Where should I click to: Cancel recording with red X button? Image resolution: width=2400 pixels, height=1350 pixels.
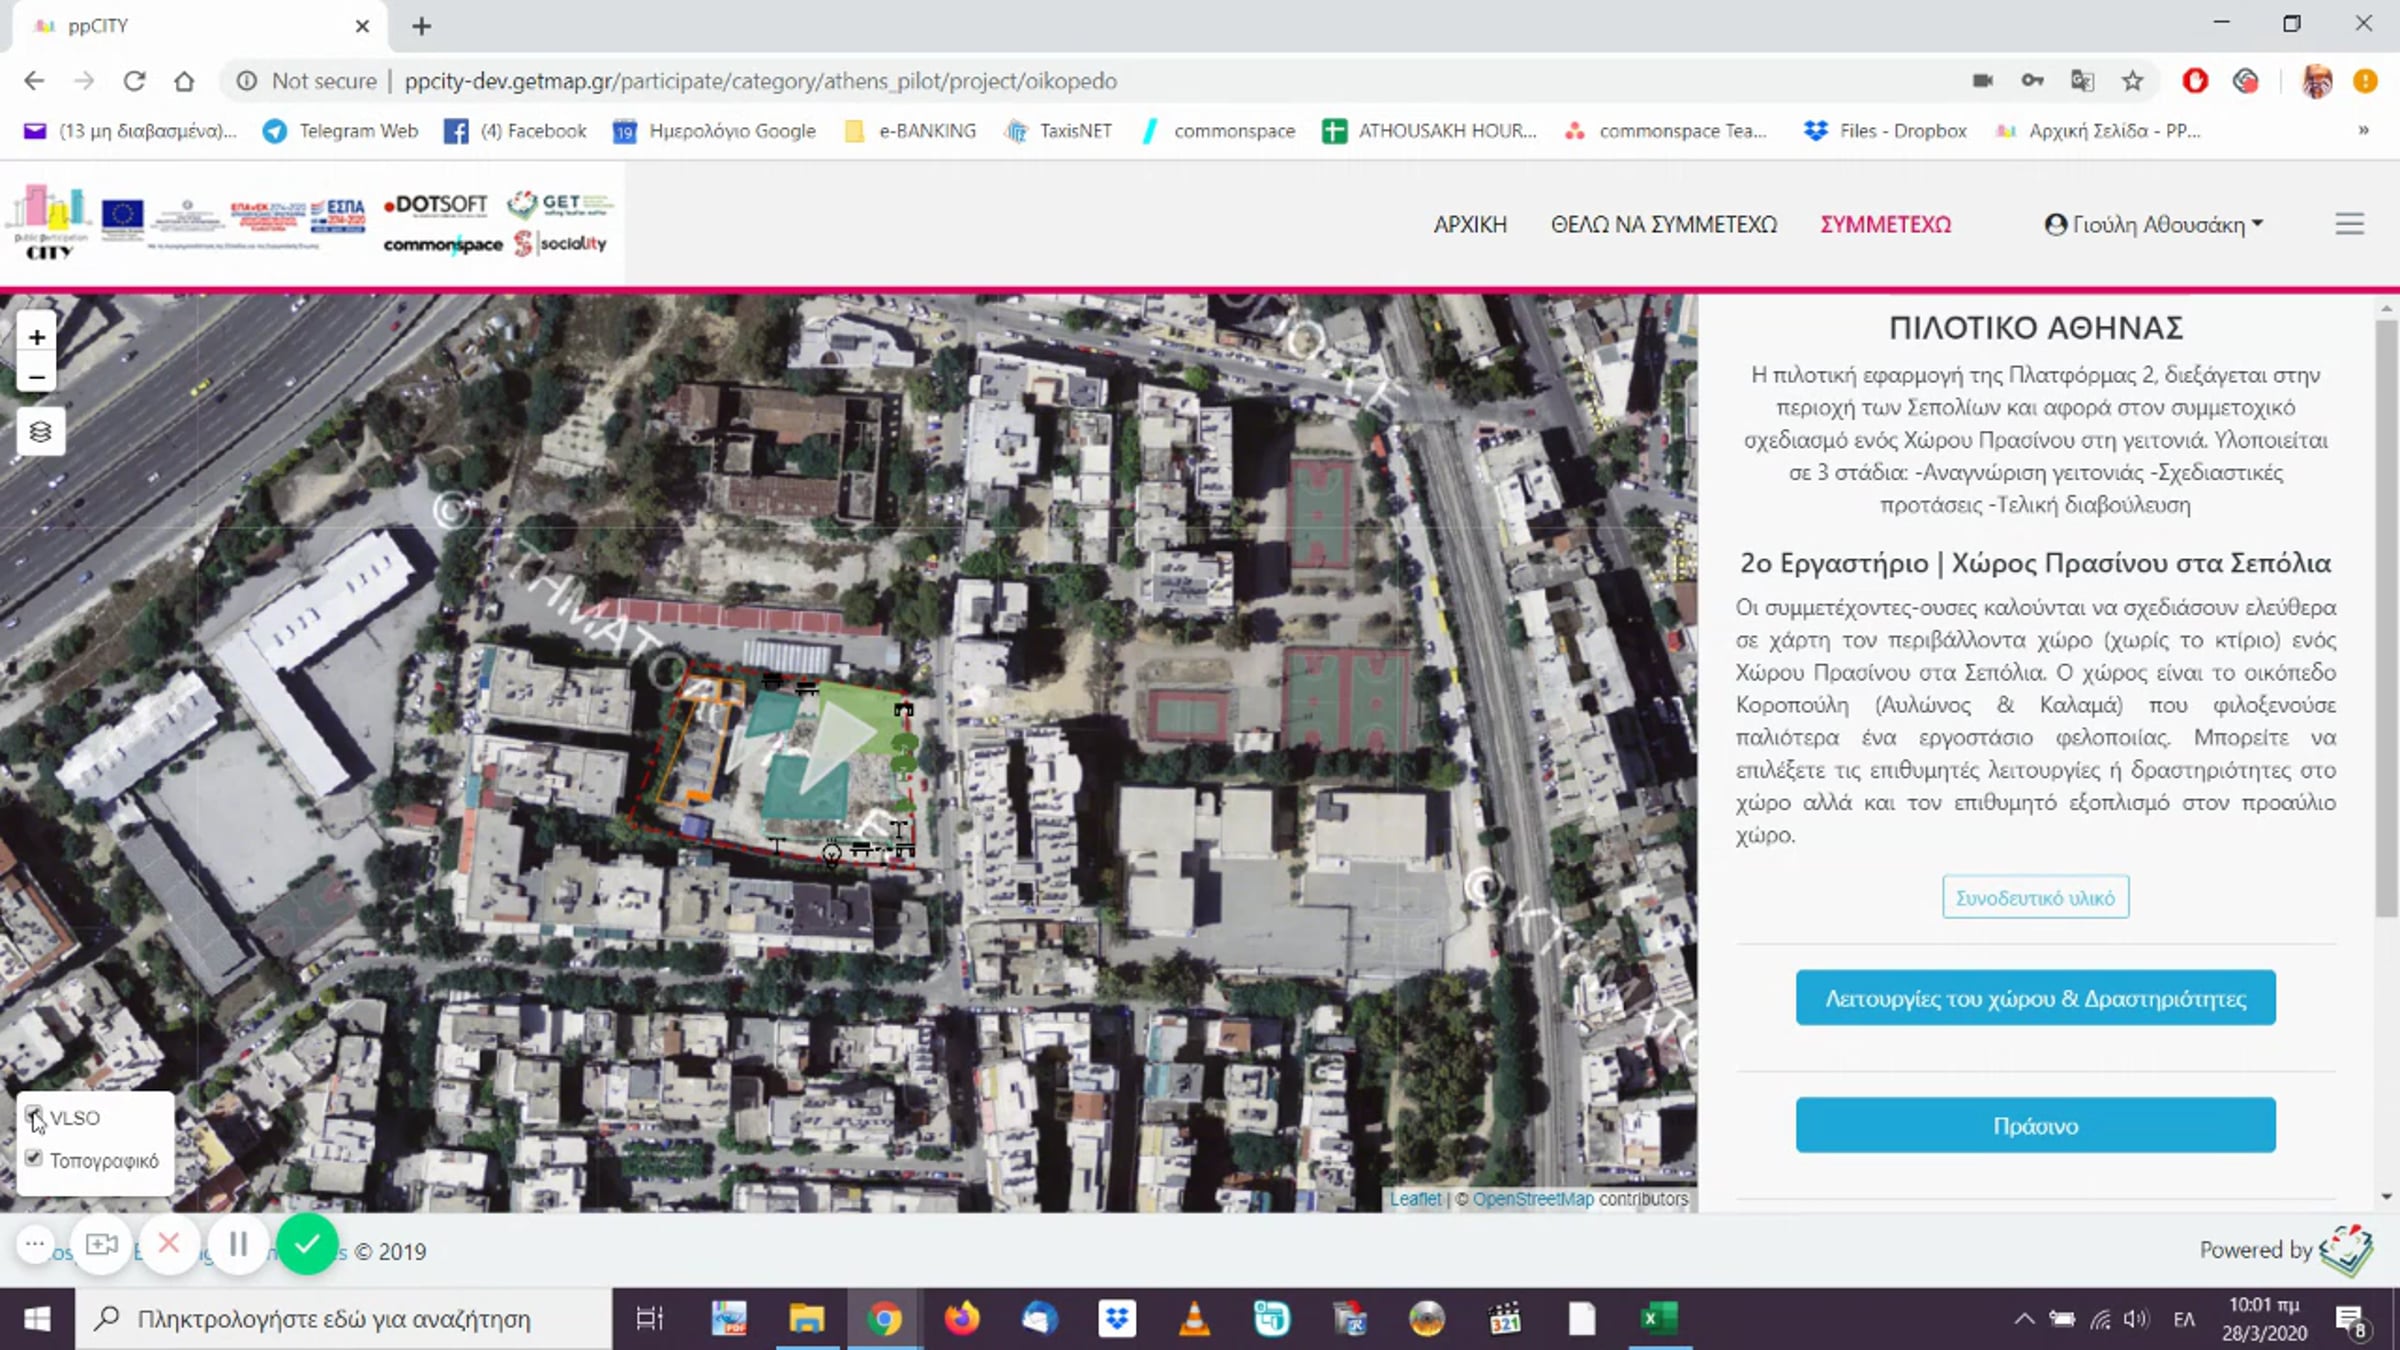(x=169, y=1244)
